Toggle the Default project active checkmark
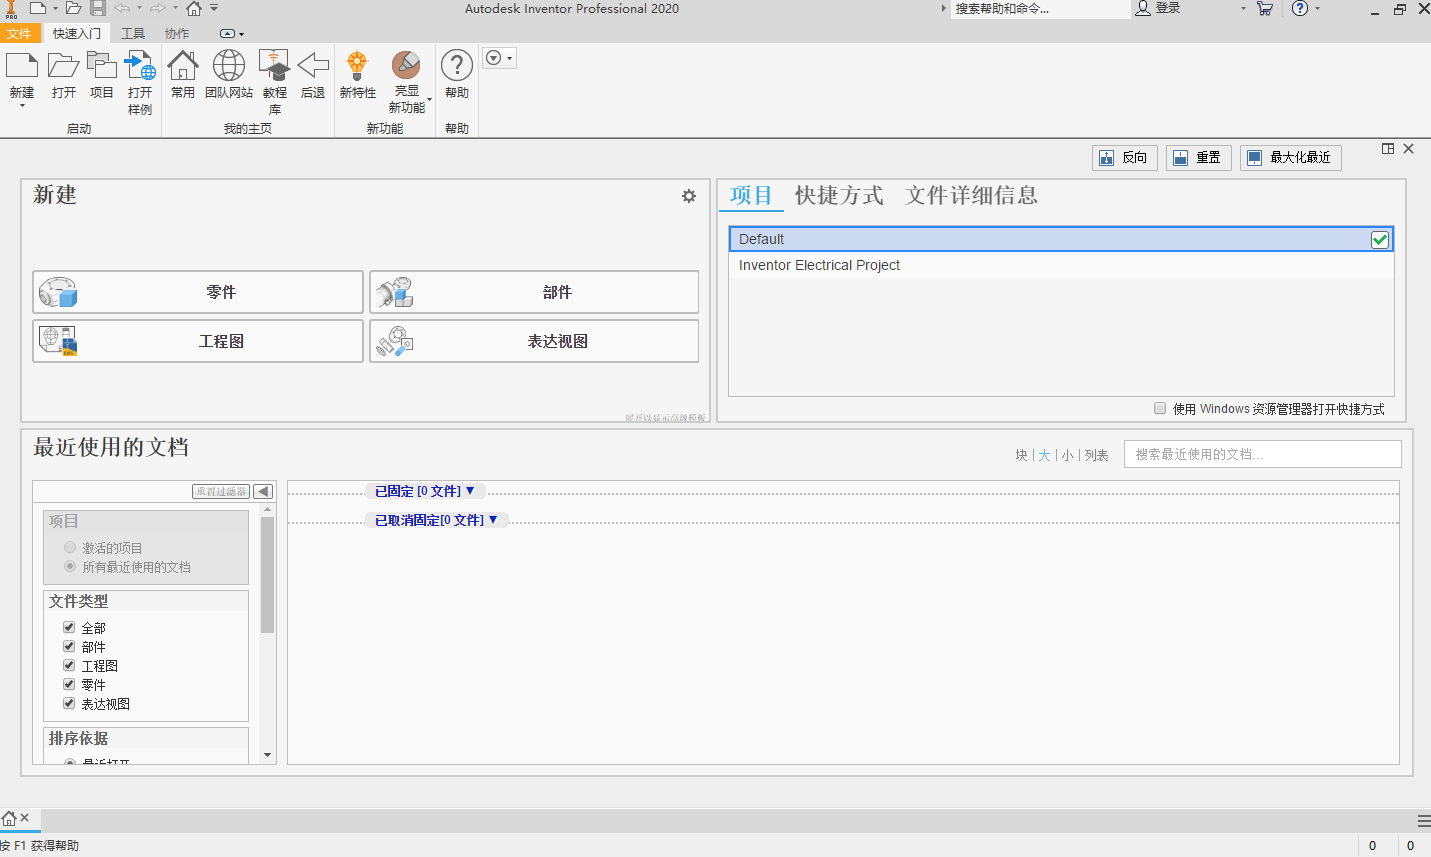 tap(1380, 239)
